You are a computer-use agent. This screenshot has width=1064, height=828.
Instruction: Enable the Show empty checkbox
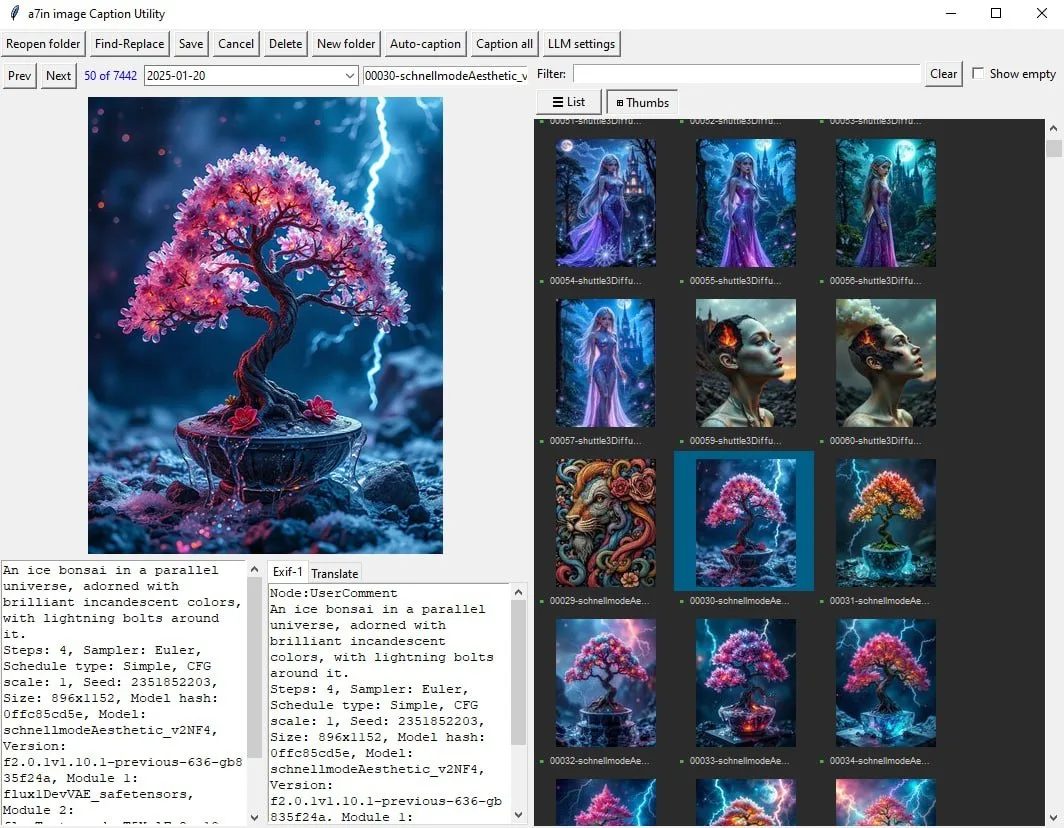(x=978, y=73)
